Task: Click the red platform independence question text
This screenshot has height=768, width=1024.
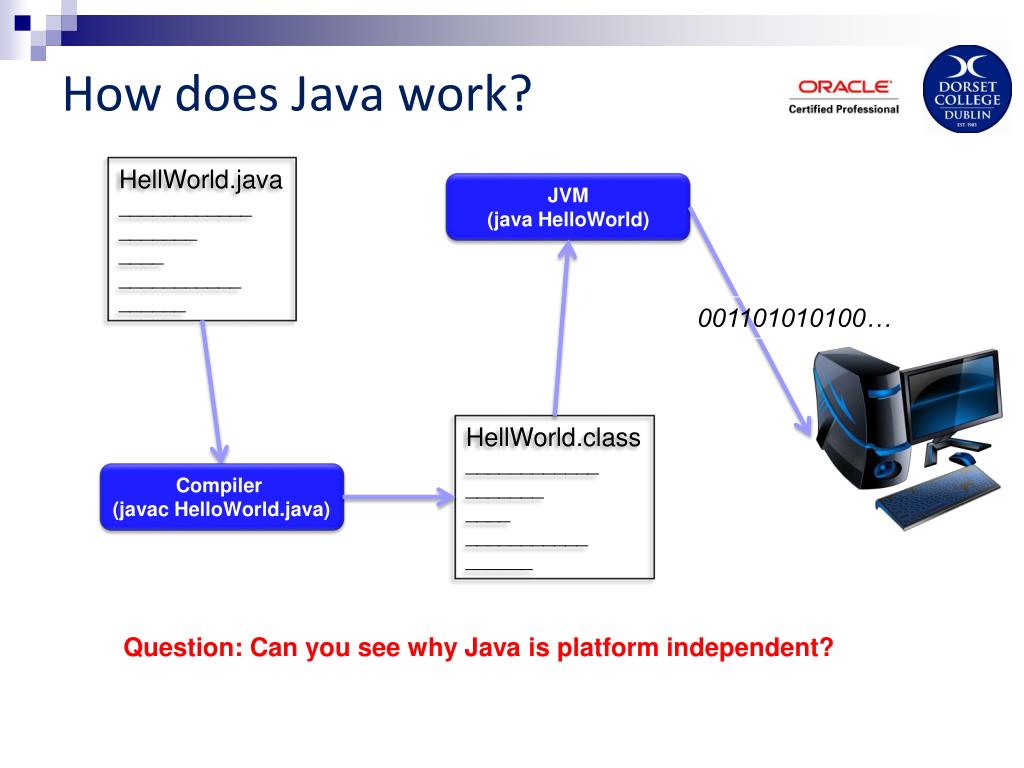Action: pyautogui.click(x=478, y=648)
